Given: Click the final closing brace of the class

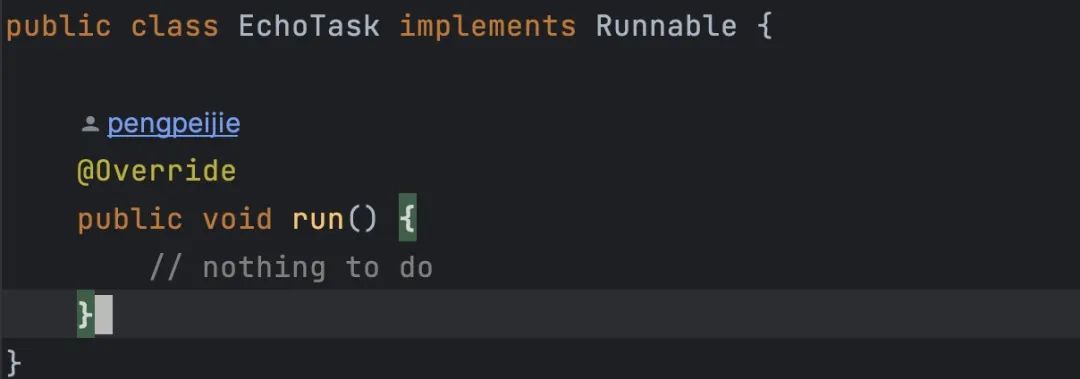Looking at the screenshot, I should pyautogui.click(x=14, y=363).
